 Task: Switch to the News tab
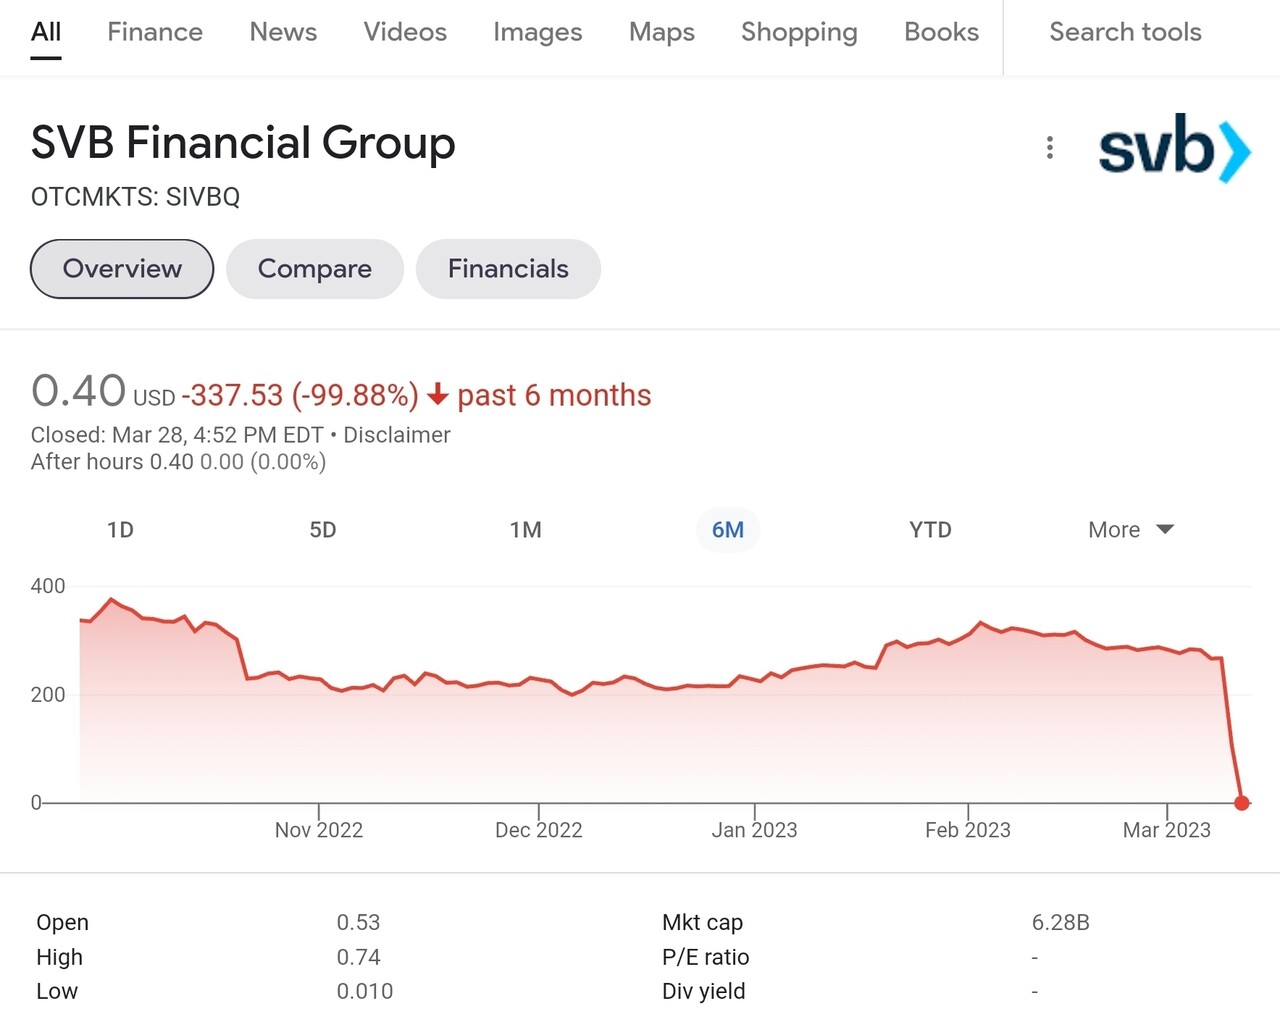(283, 32)
